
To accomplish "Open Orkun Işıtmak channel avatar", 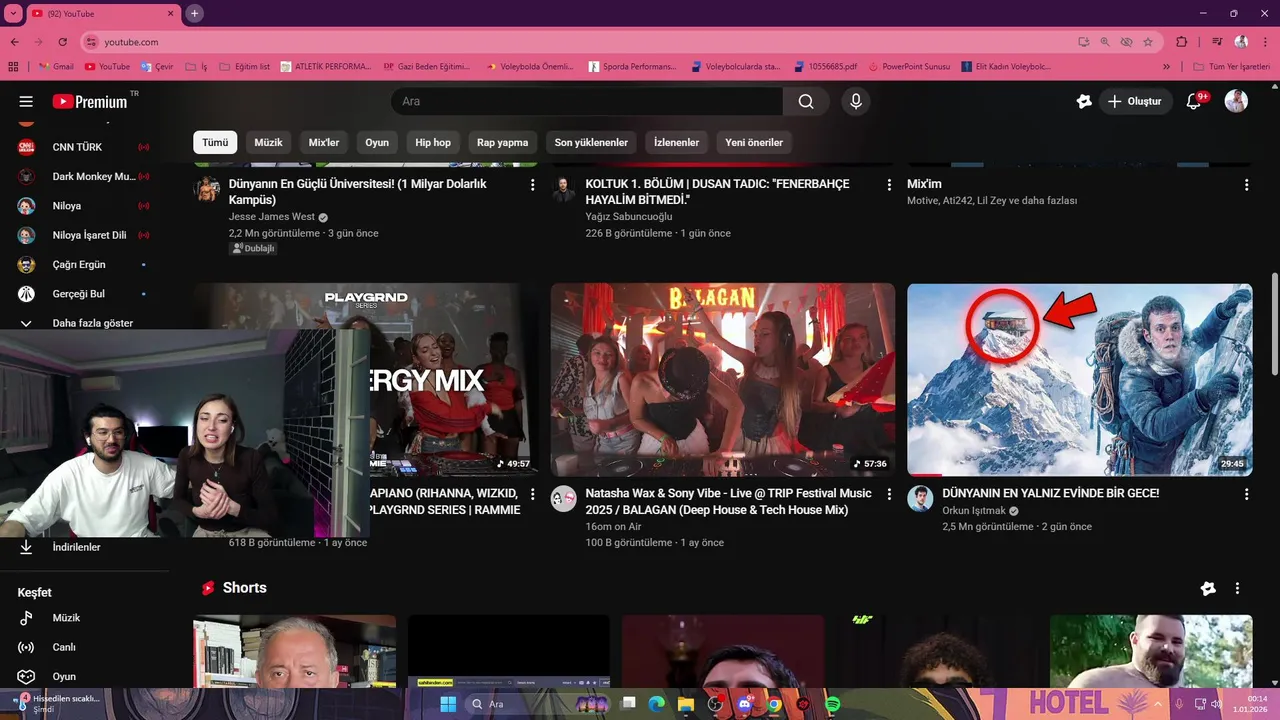I will [x=920, y=498].
